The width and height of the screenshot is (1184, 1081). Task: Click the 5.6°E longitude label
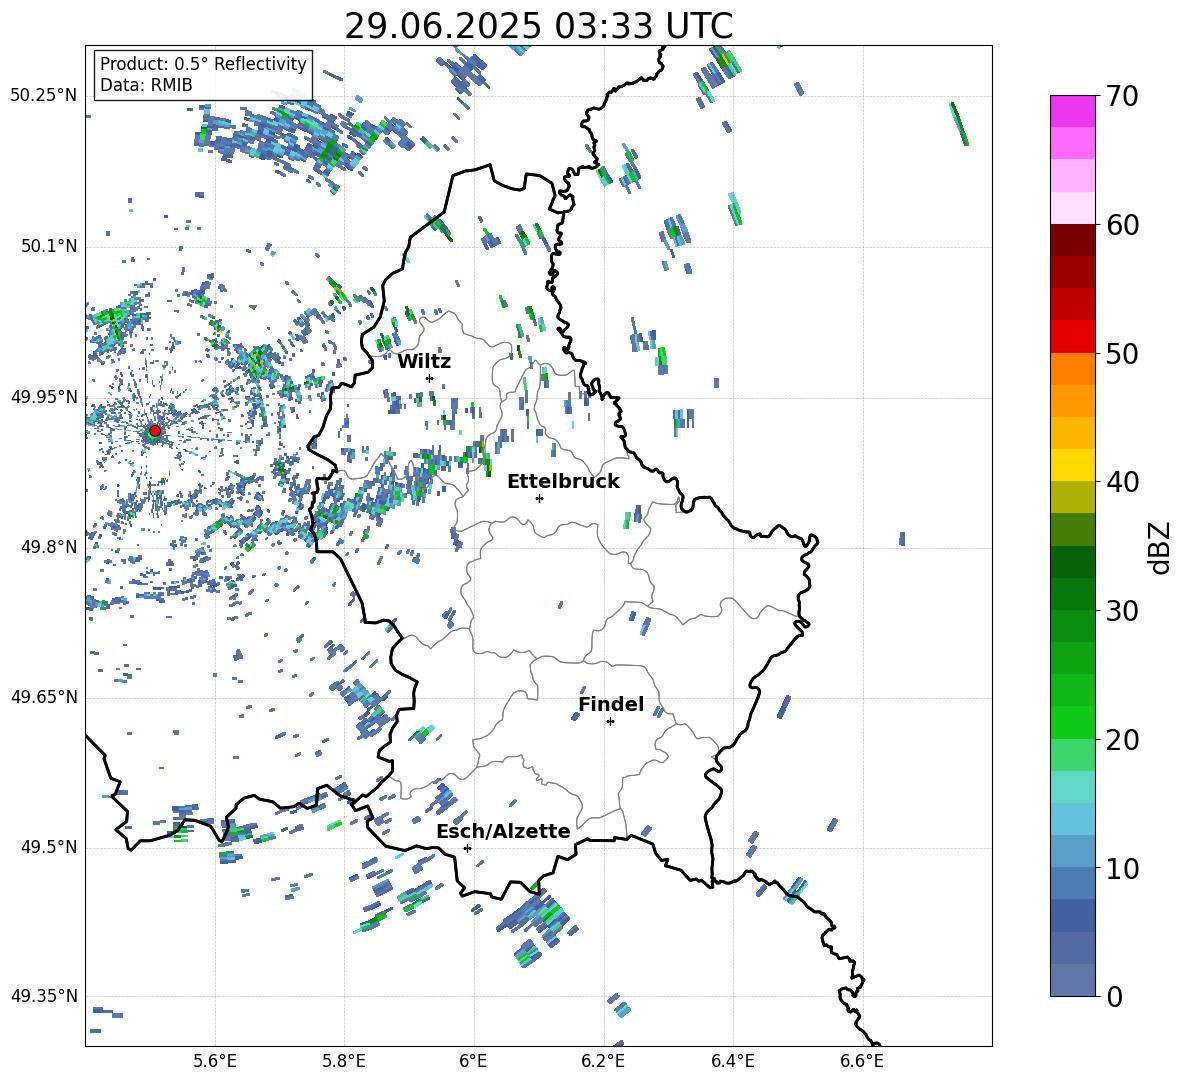[x=215, y=1062]
